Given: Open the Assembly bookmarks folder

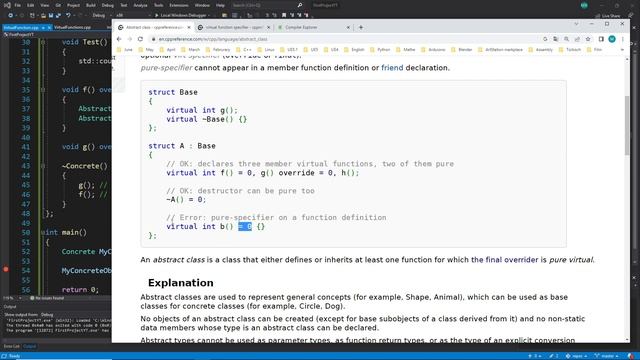Looking at the screenshot, I should click(540, 50).
